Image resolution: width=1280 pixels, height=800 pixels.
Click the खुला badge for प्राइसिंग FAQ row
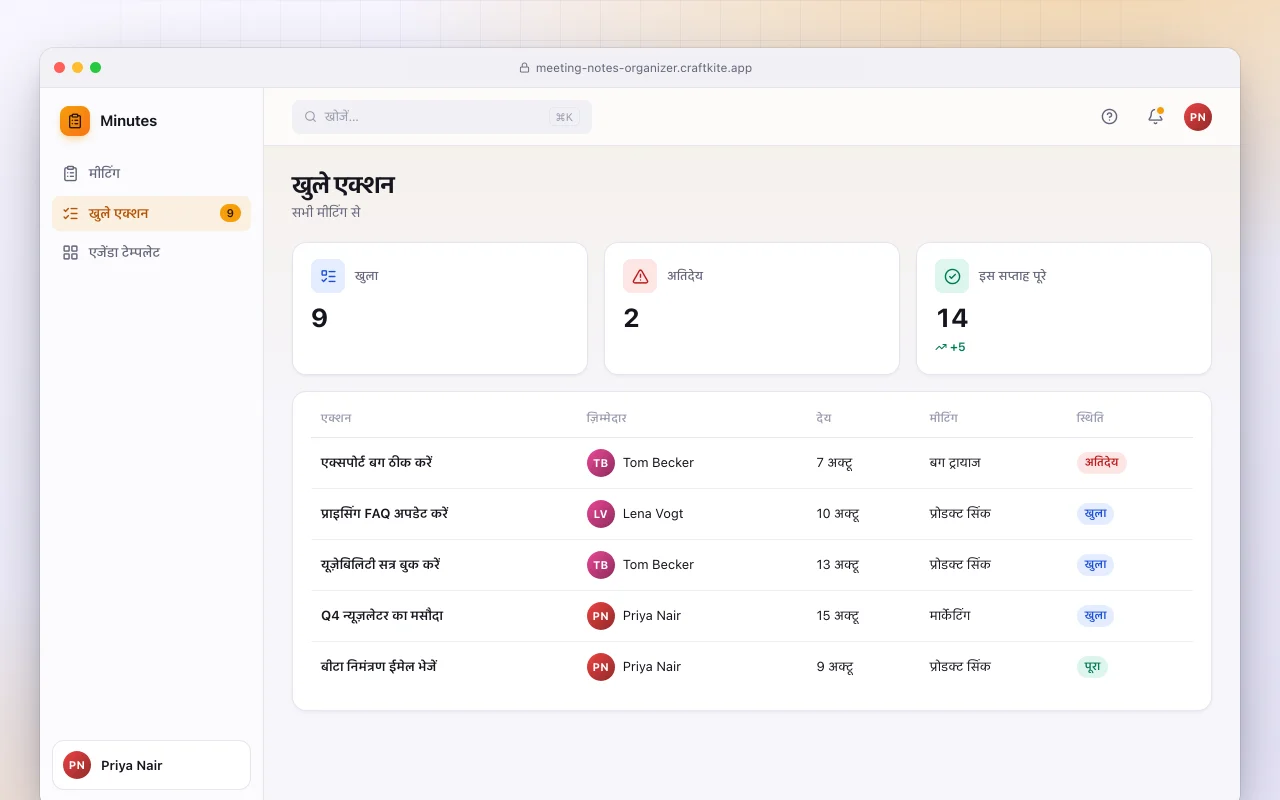point(1095,514)
